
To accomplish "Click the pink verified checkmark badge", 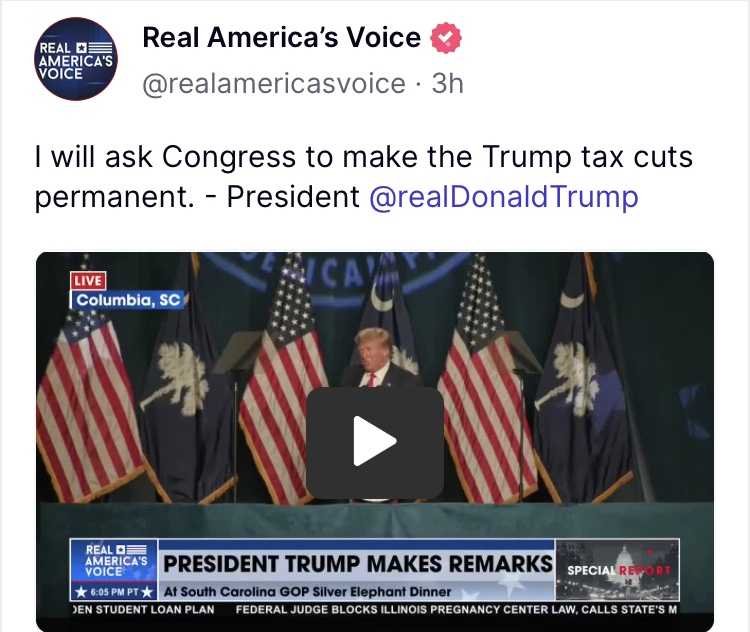I will [x=446, y=38].
